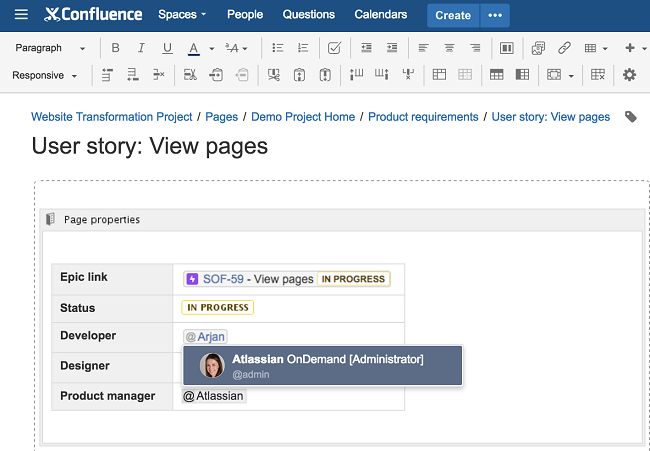This screenshot has width=650, height=451.
Task: Apply bold formatting
Action: (116, 48)
